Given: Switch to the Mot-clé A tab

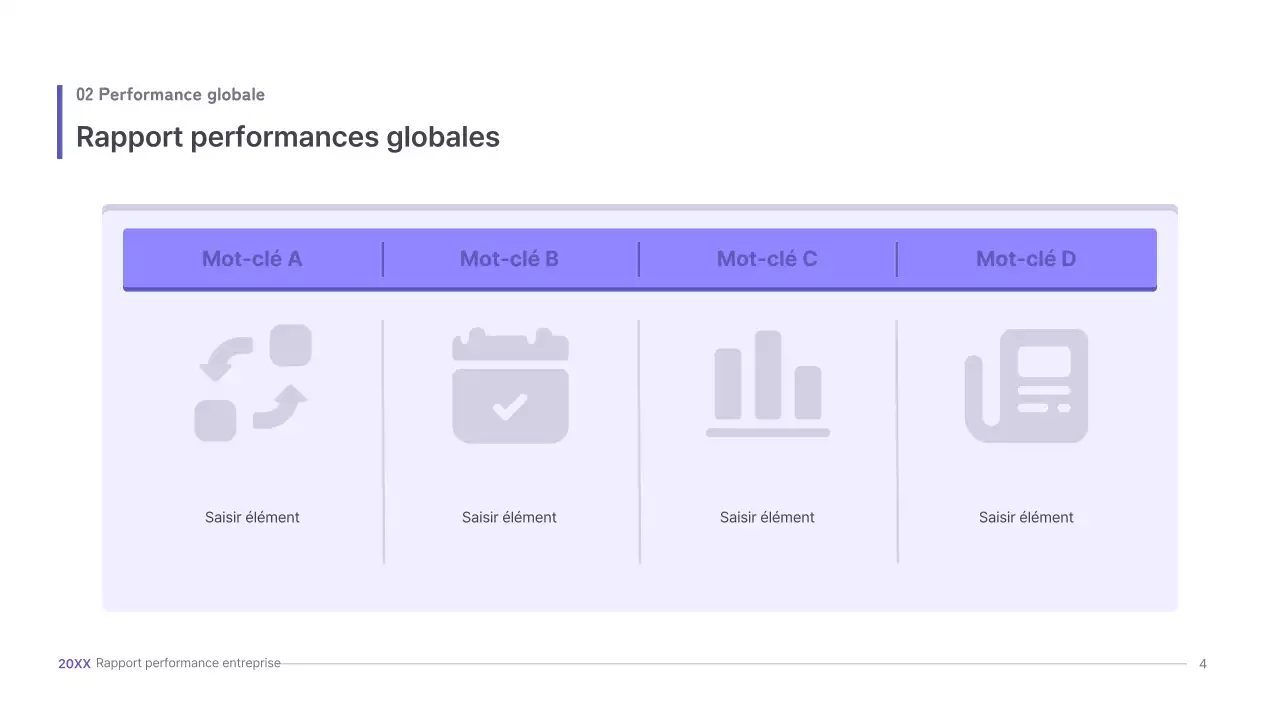Looking at the screenshot, I should [252, 259].
